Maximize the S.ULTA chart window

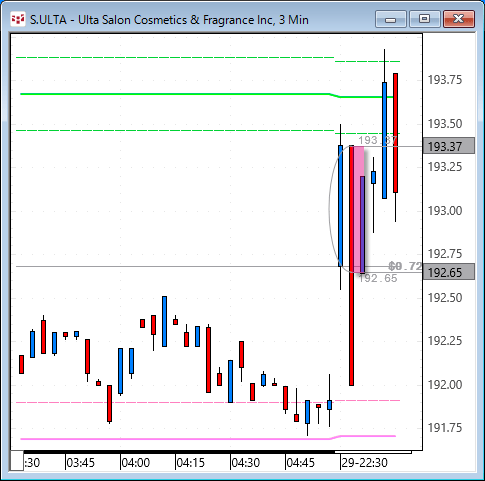[424, 19]
